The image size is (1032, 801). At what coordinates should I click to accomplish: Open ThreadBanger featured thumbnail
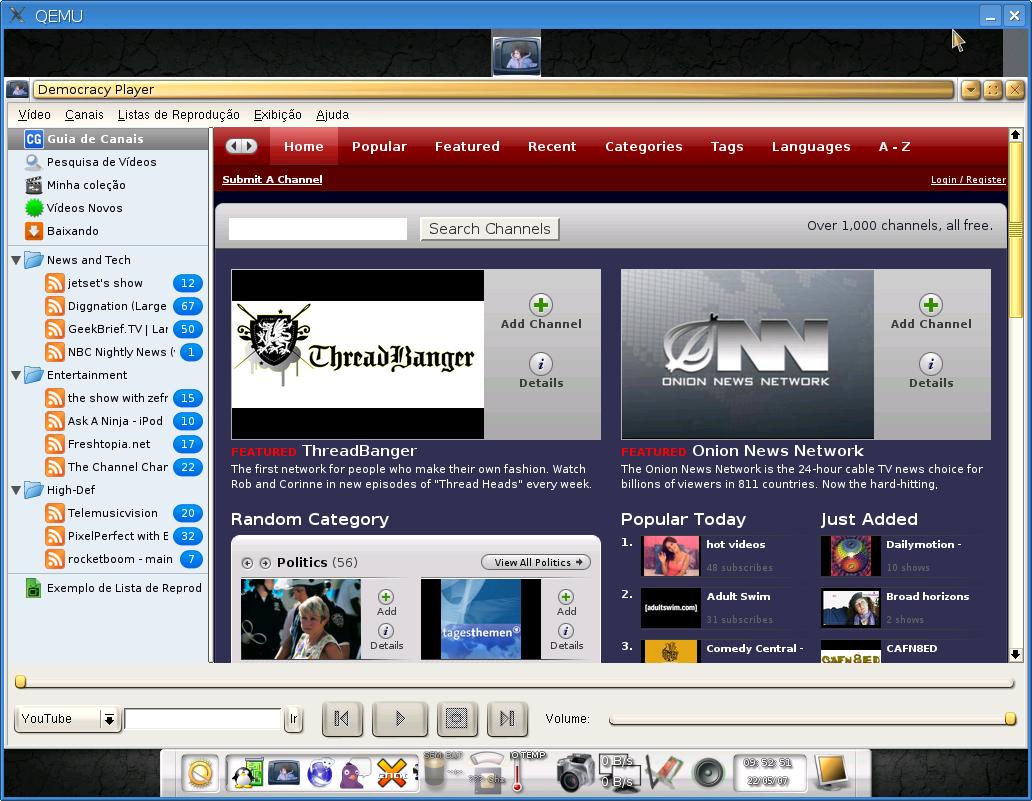point(357,354)
